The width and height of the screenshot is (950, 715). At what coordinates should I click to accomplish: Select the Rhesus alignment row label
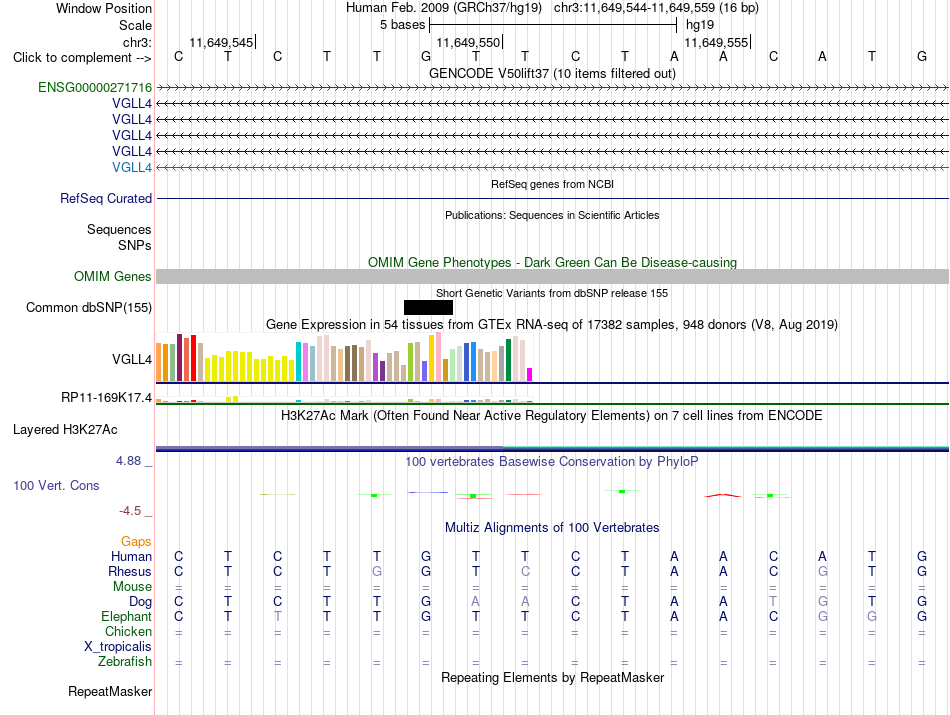[130, 571]
